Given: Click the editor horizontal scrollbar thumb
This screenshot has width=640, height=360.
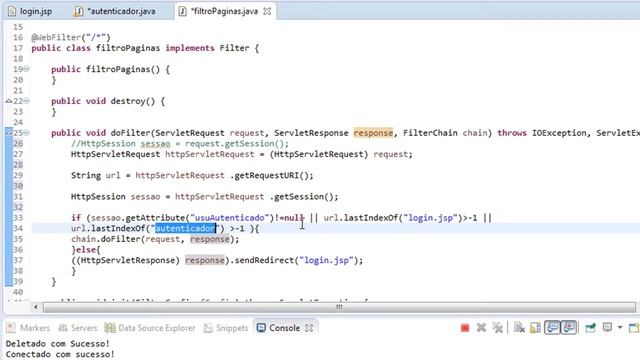Looking at the screenshot, I should [339, 307].
